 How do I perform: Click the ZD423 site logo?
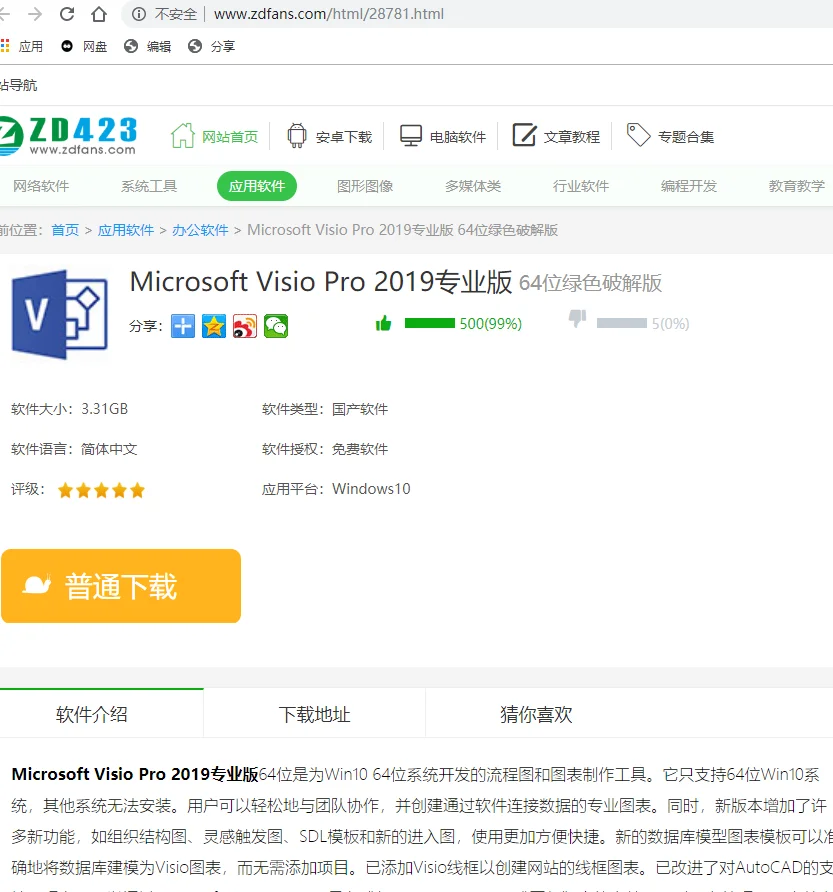click(x=68, y=135)
